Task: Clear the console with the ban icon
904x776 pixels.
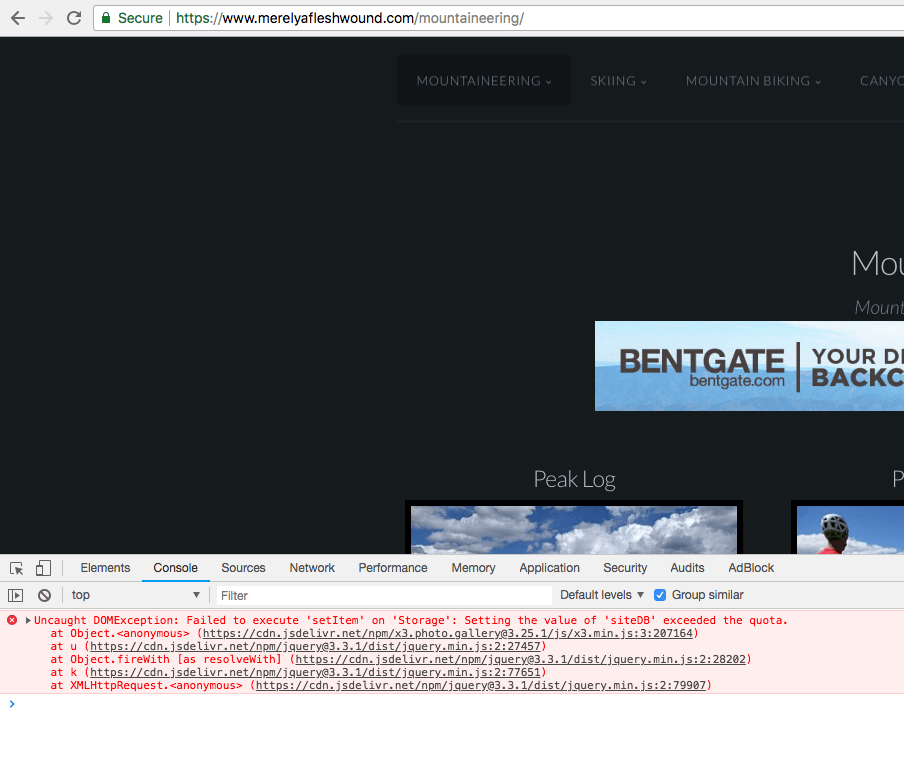Action: [x=44, y=595]
